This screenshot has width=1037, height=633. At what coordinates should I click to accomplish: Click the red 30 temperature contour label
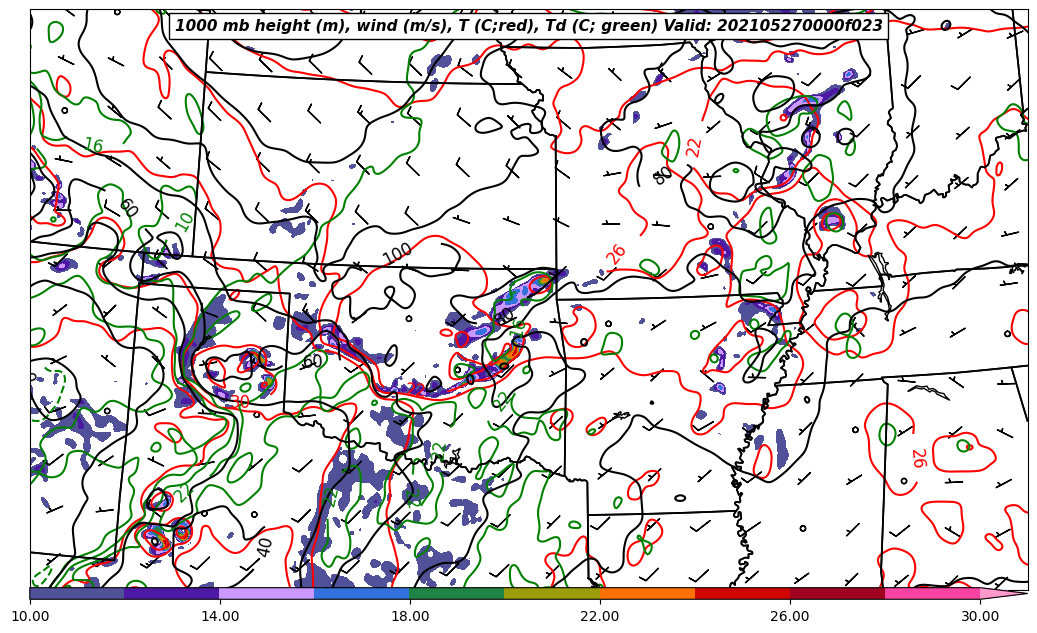[x=240, y=401]
